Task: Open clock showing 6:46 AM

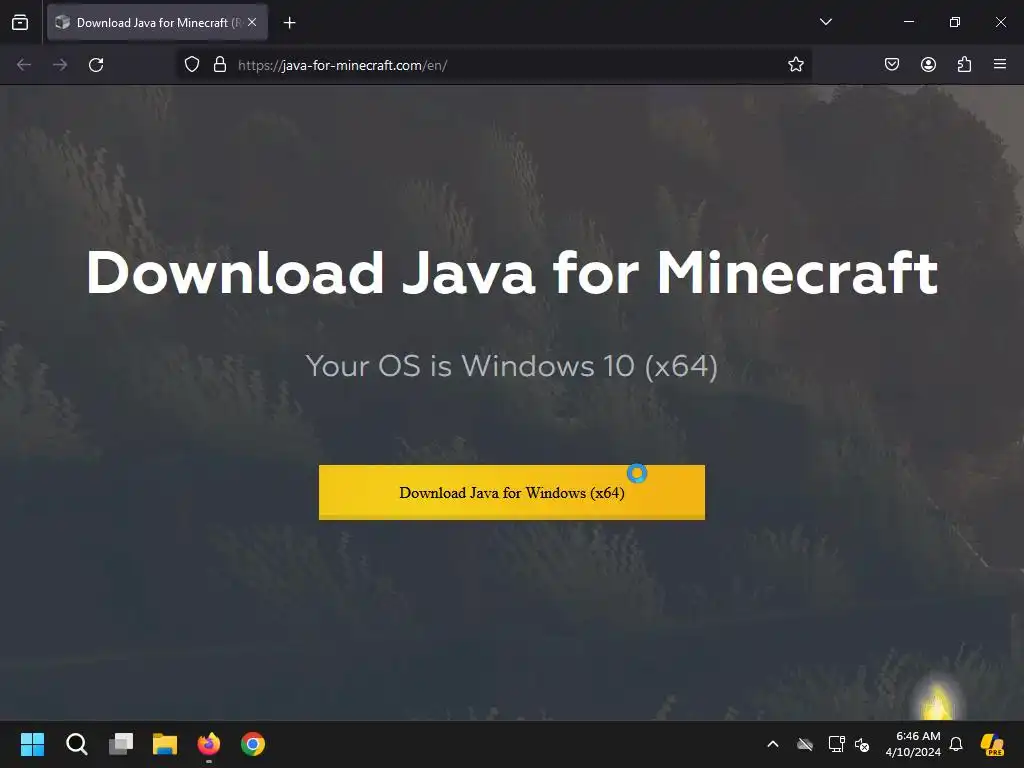Action: [x=913, y=744]
